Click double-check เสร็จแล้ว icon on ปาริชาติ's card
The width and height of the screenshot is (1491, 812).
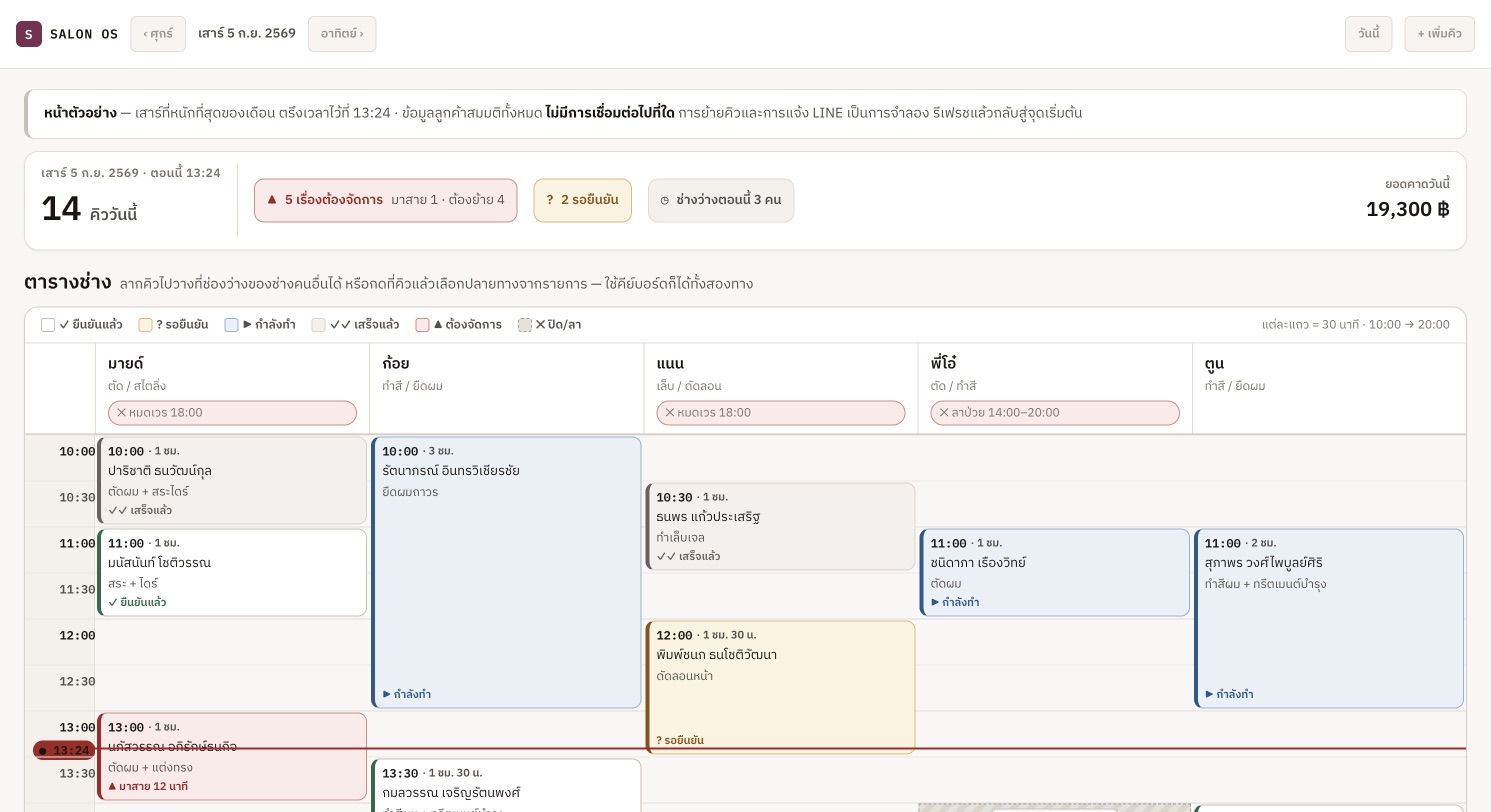pos(118,510)
